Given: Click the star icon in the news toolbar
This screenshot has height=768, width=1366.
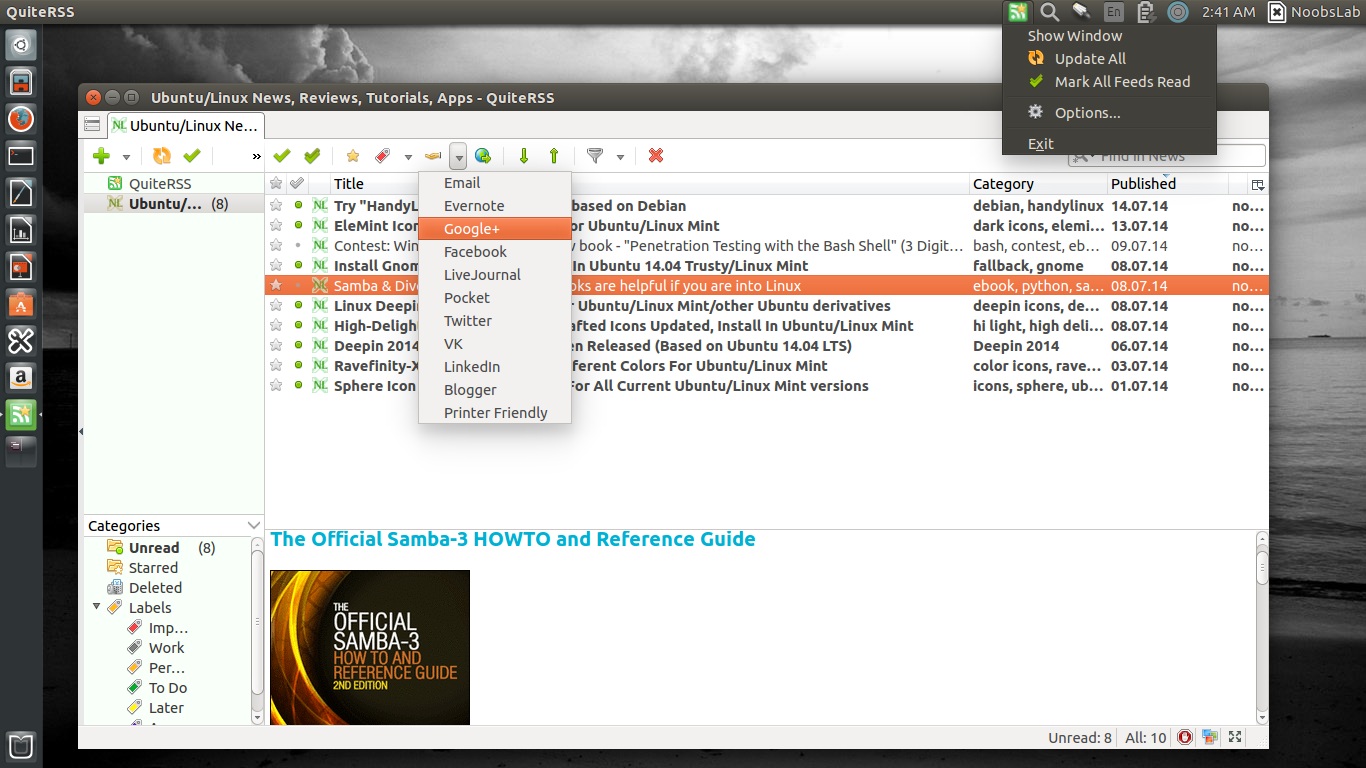Looking at the screenshot, I should (352, 156).
